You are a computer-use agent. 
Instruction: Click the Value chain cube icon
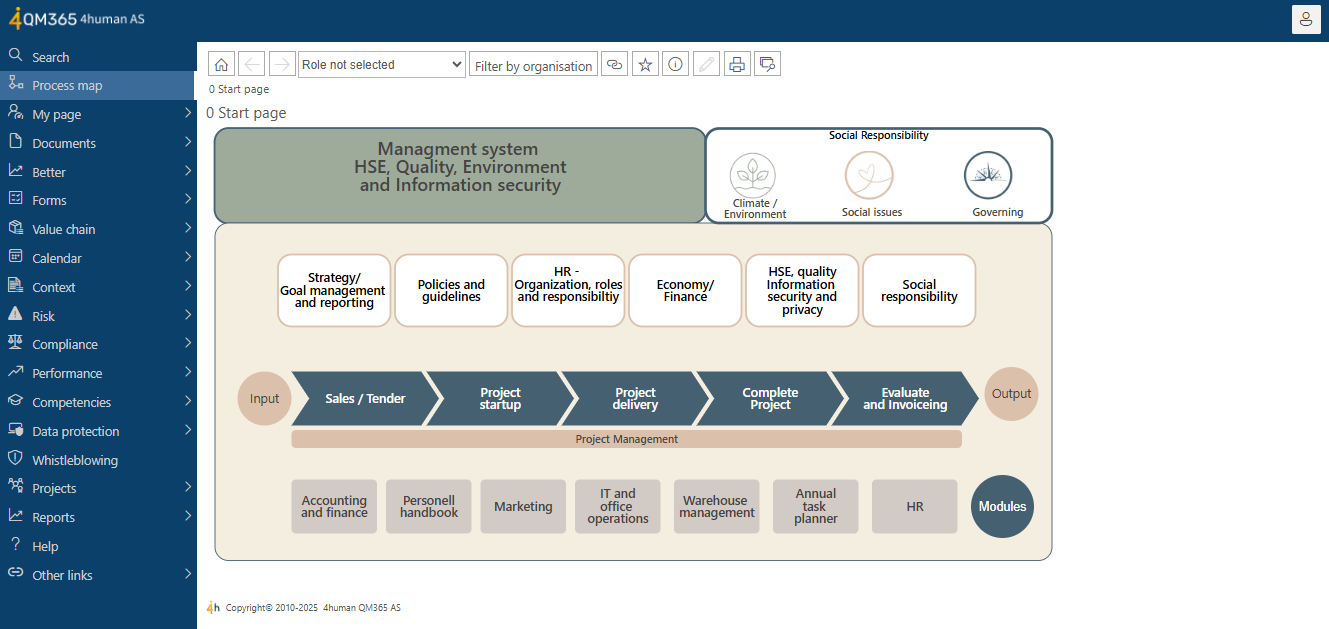pyautogui.click(x=15, y=228)
